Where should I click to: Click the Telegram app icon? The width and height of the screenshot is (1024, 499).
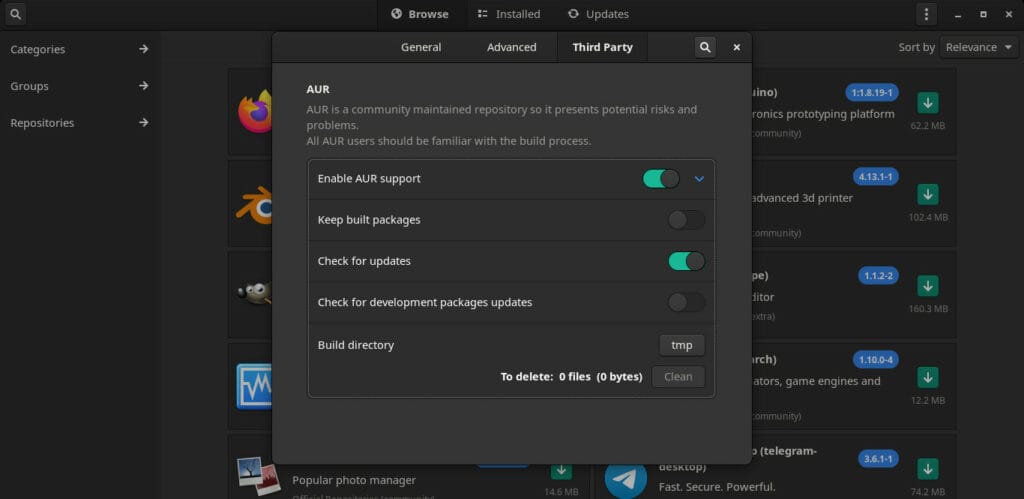626,480
